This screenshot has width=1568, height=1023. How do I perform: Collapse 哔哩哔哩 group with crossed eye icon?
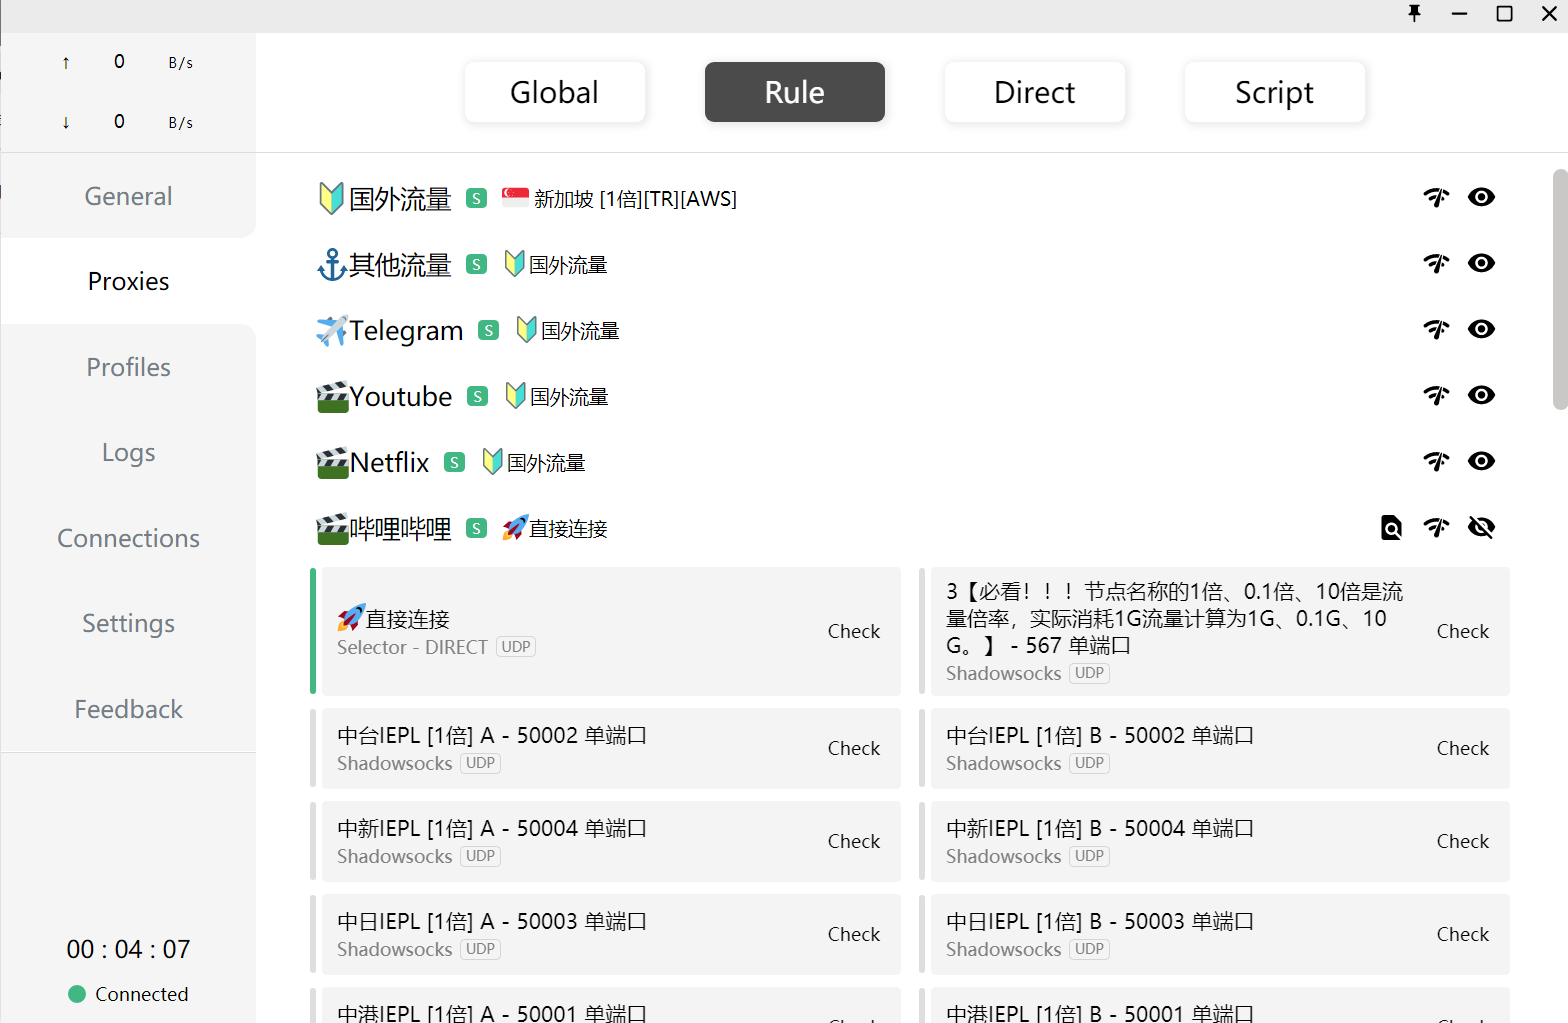pyautogui.click(x=1481, y=527)
